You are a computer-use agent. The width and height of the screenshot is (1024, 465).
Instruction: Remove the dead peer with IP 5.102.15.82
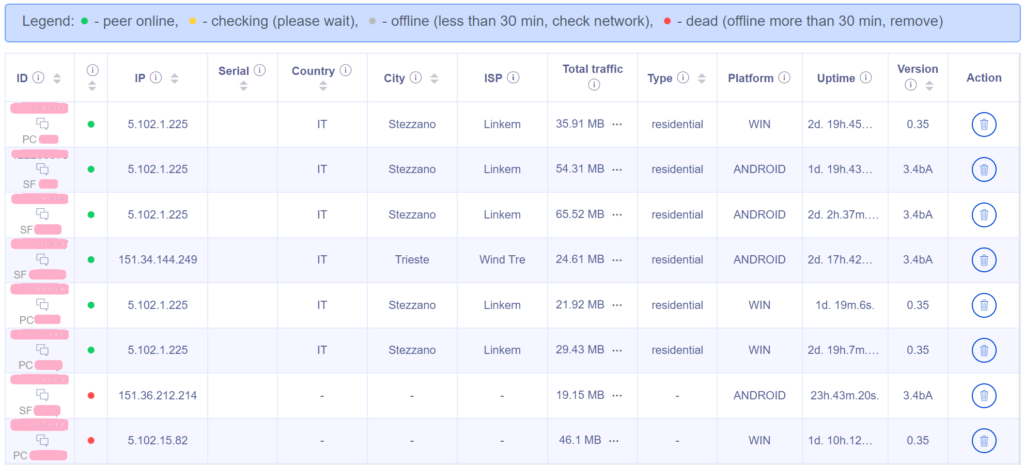coord(983,440)
